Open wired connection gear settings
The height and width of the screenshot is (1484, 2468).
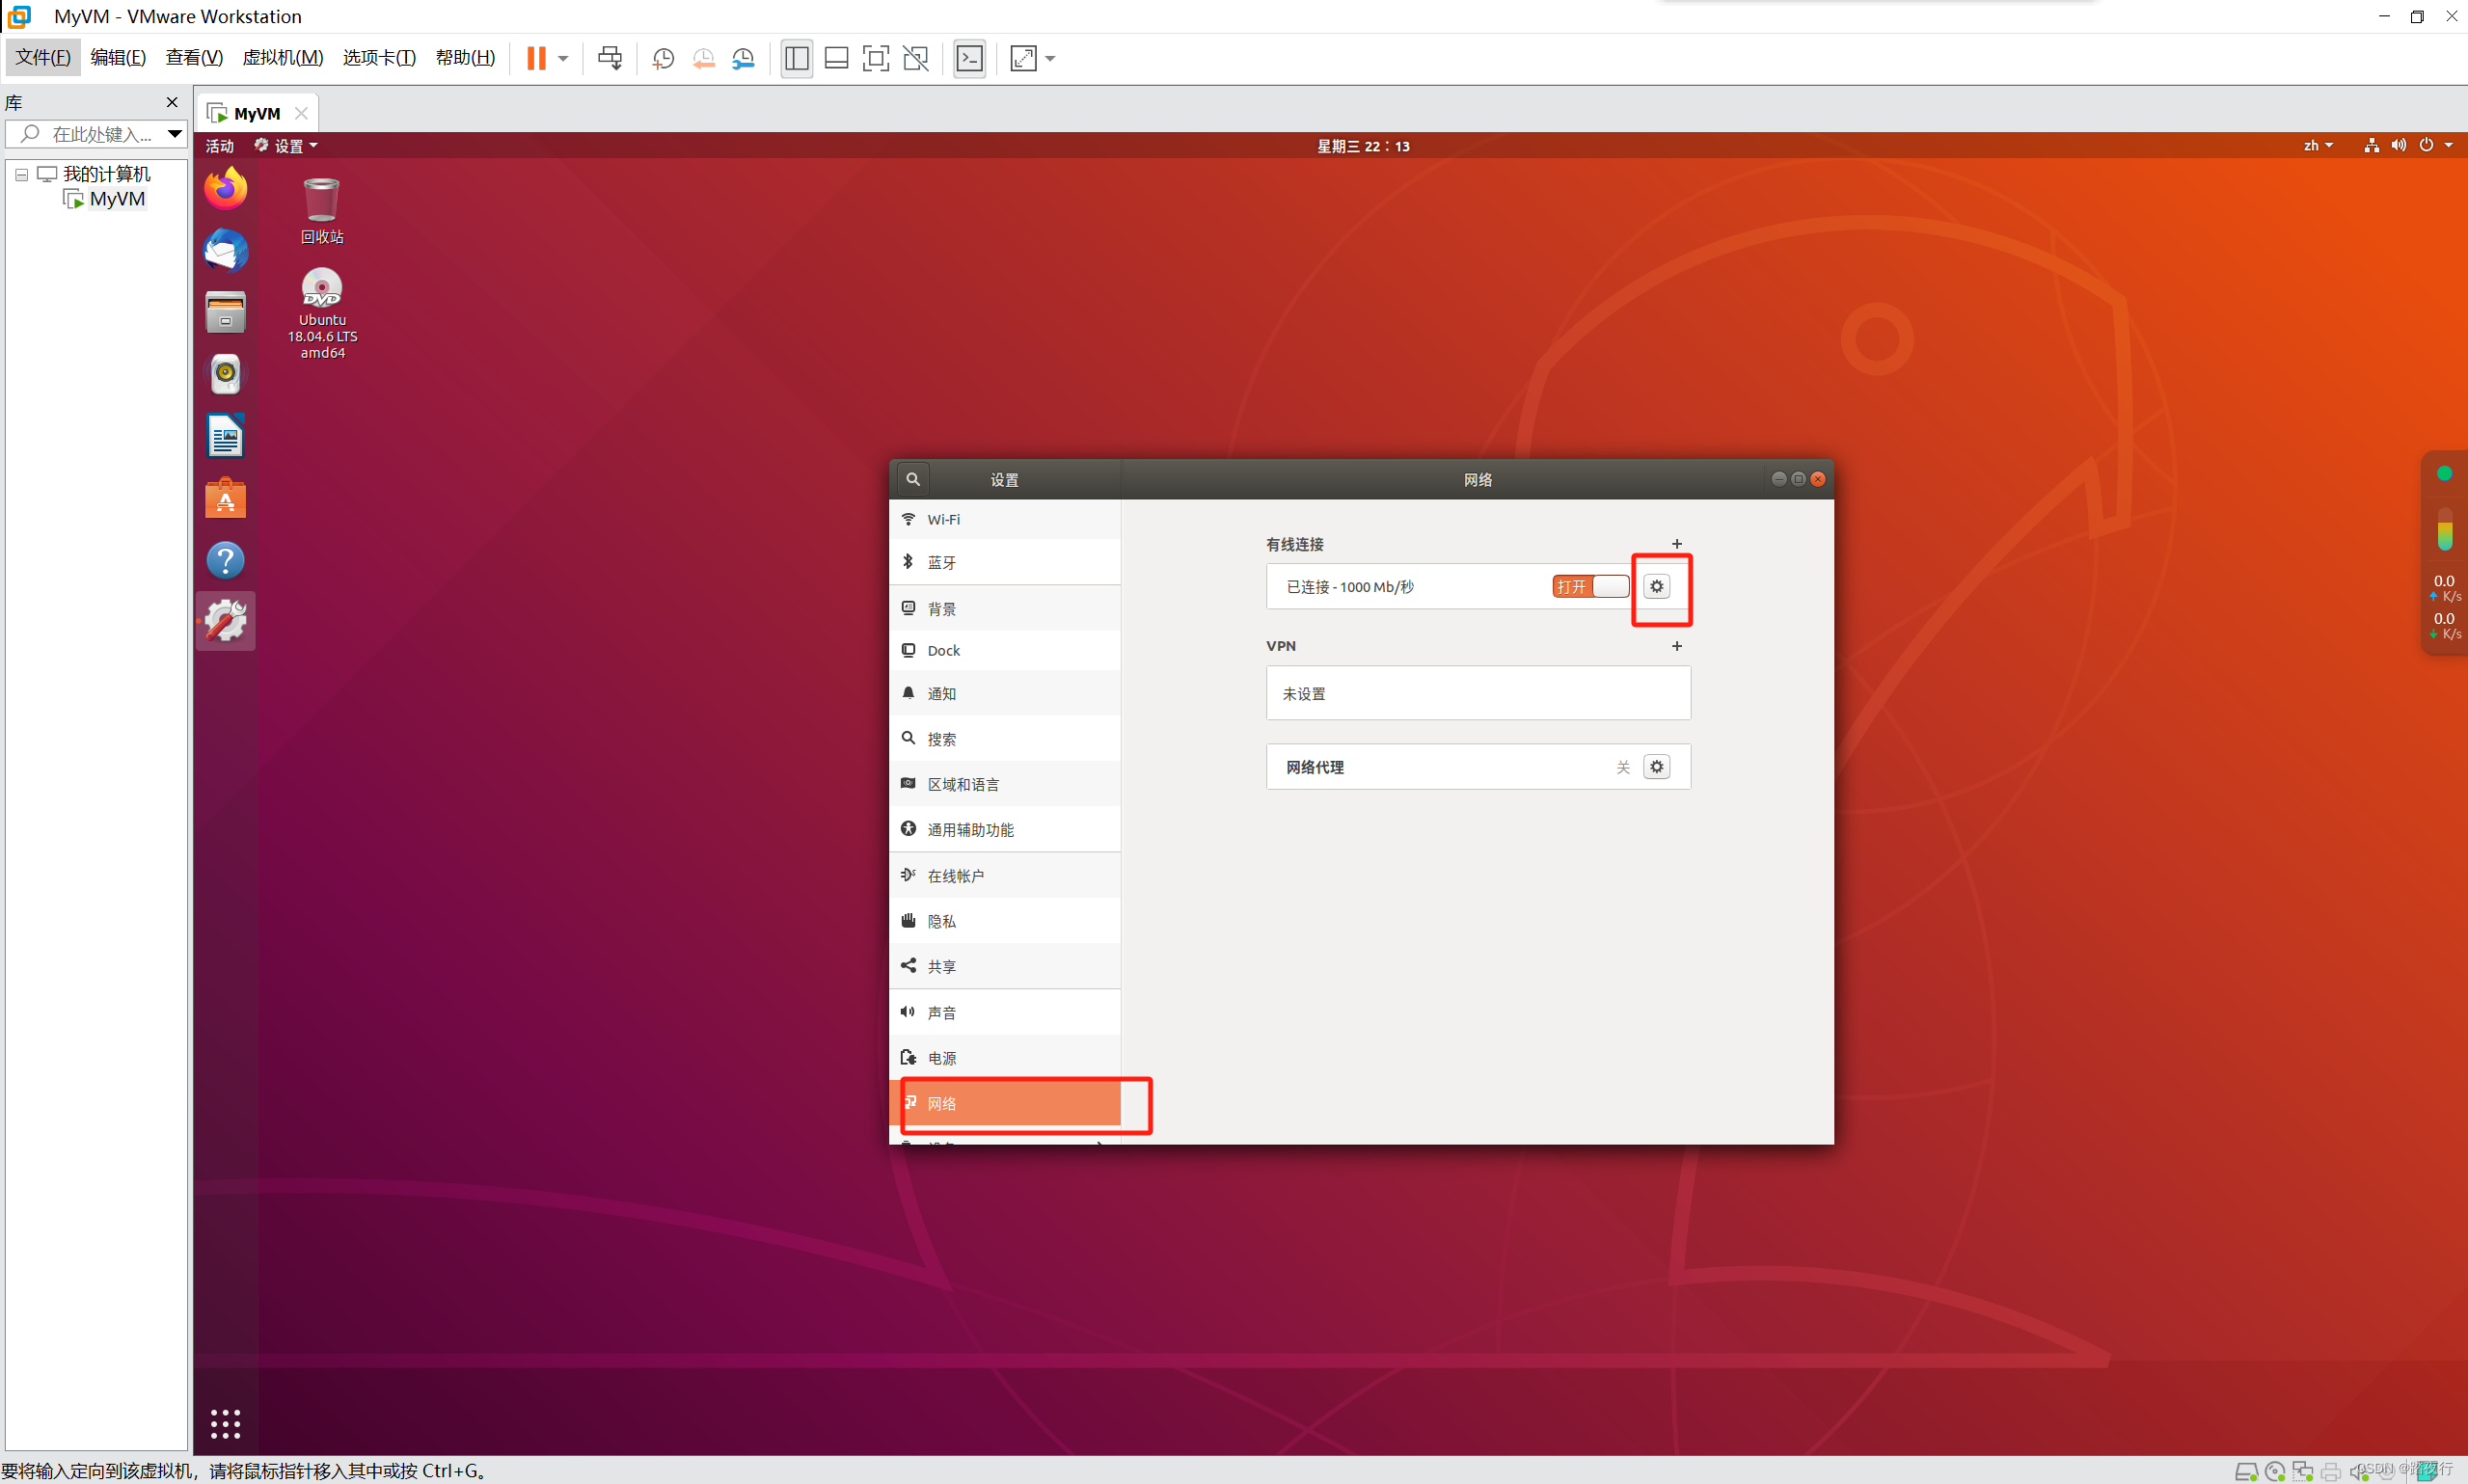(1657, 586)
